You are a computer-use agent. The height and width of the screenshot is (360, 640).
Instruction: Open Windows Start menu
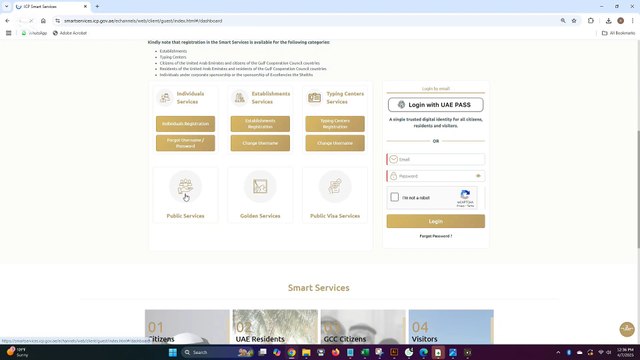click(x=173, y=352)
